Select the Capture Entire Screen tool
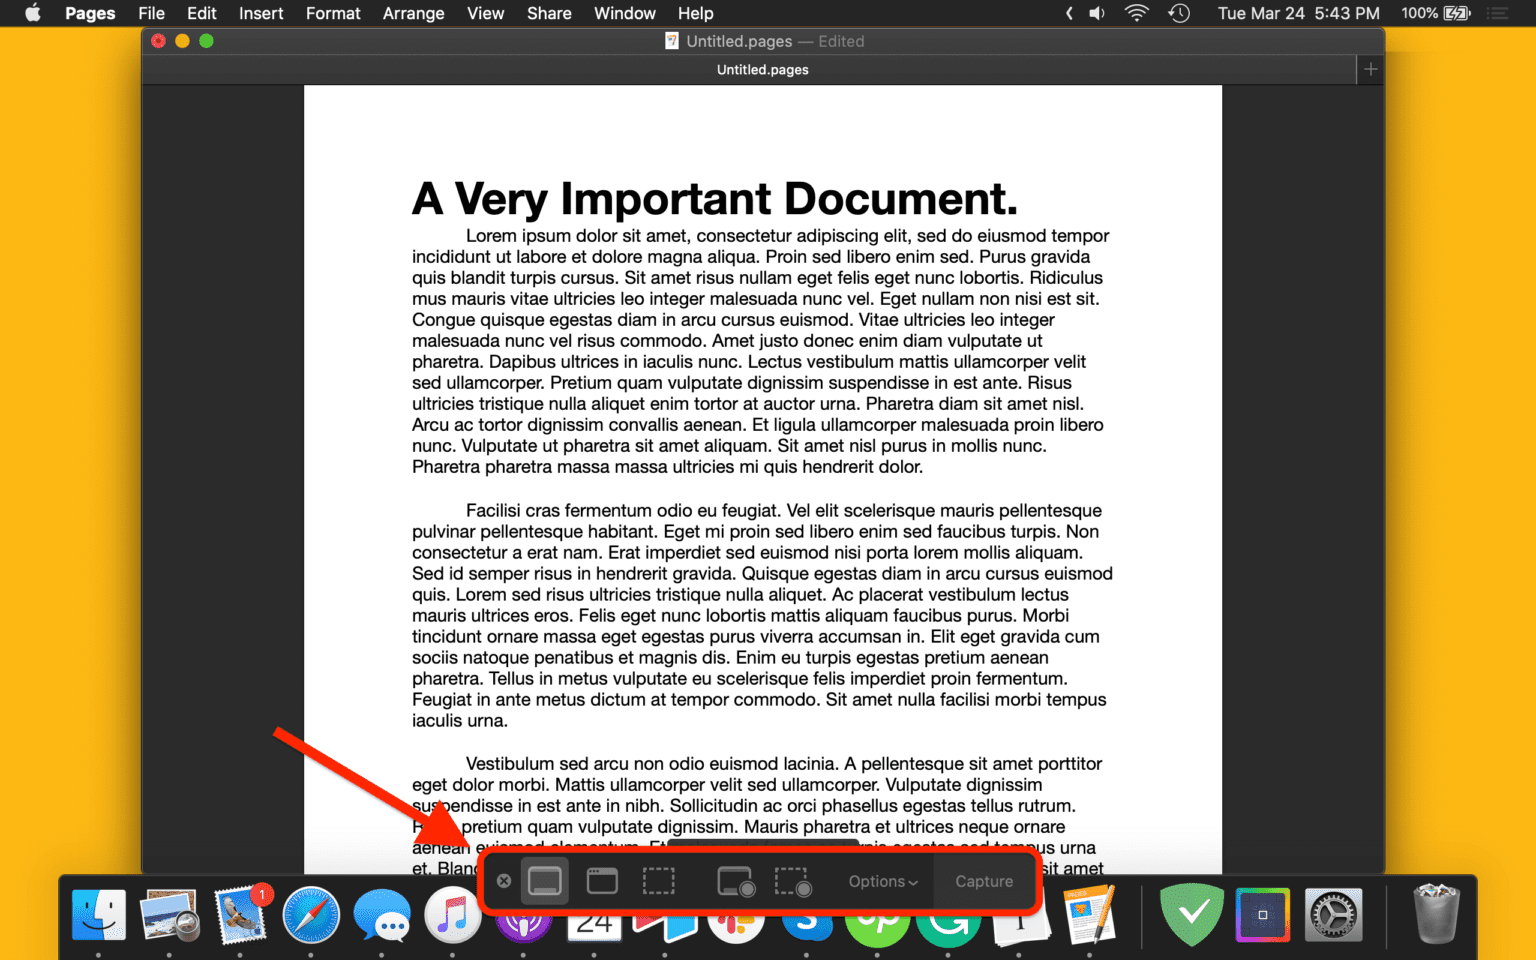 (x=545, y=881)
